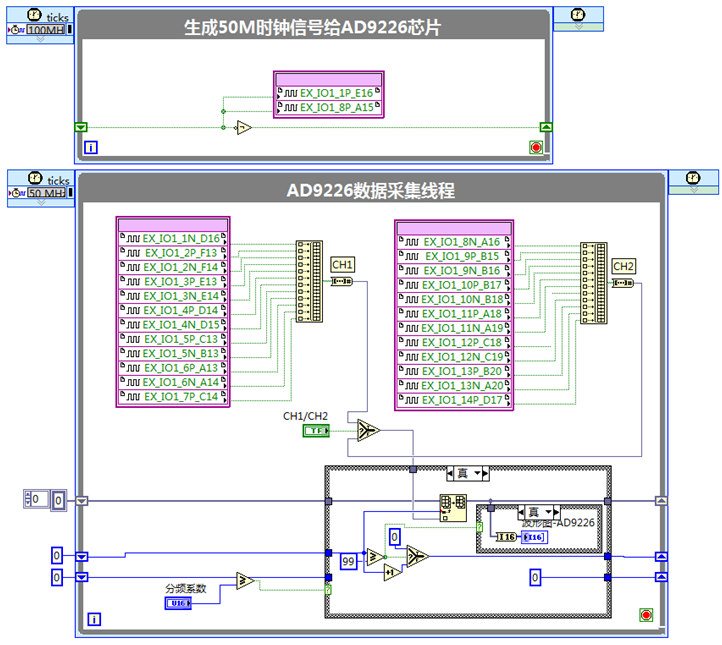Screen dimensions: 722x645
Task: Click the CH1 label
Action: (x=342, y=265)
